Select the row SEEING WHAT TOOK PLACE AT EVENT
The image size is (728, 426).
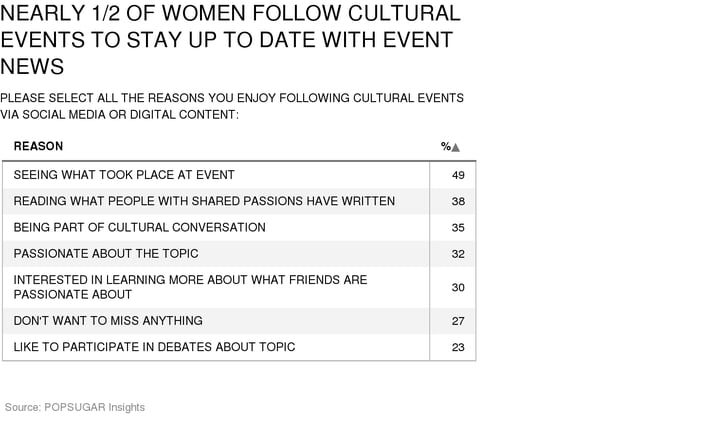[x=239, y=175]
